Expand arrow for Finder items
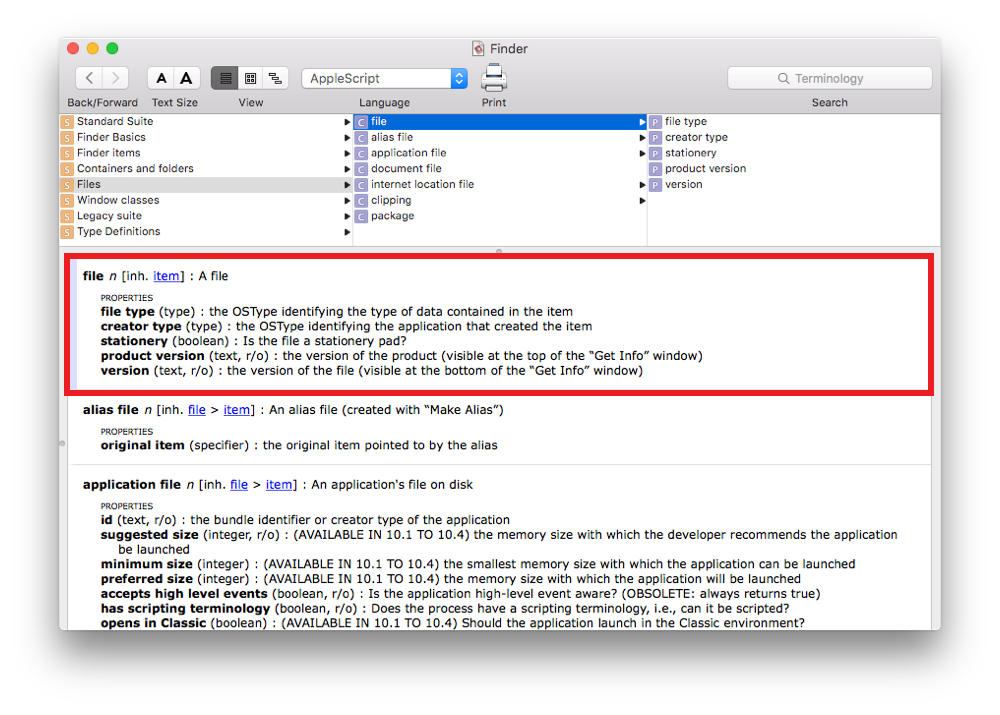 tap(347, 153)
